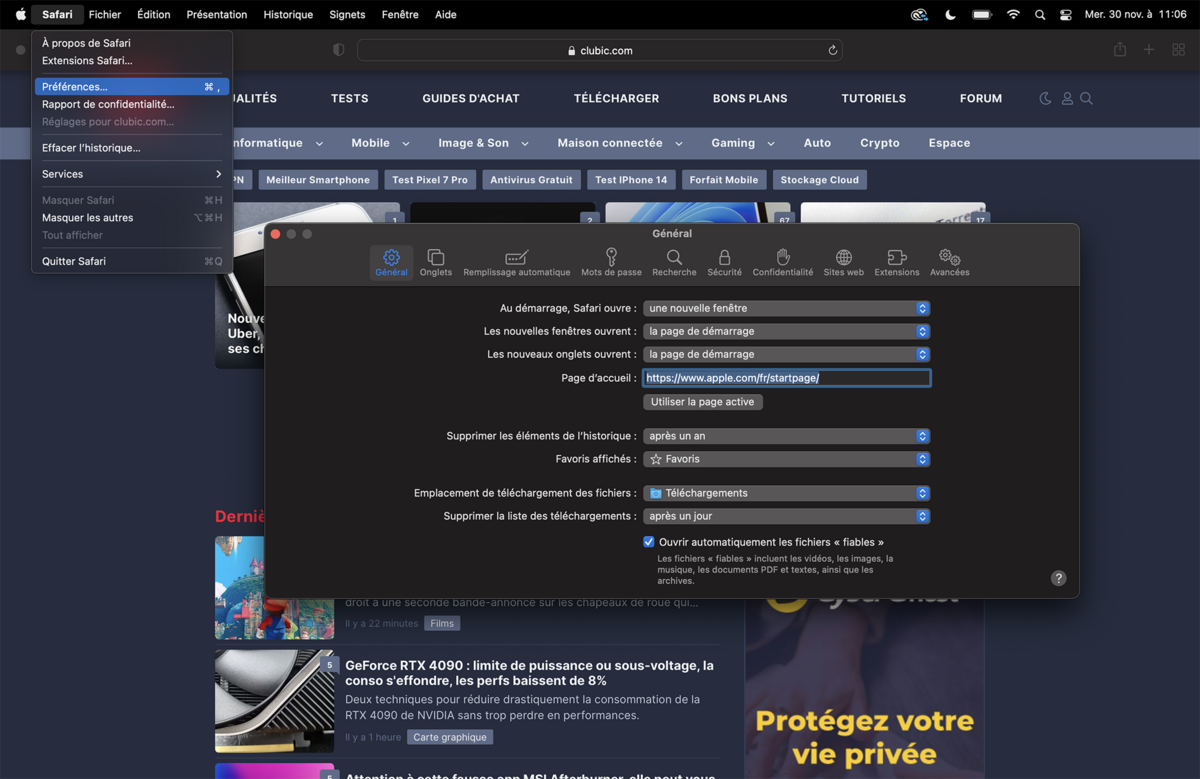1200x779 pixels.
Task: Open the Au démarrage Safari ouvre dropdown
Action: coord(787,308)
